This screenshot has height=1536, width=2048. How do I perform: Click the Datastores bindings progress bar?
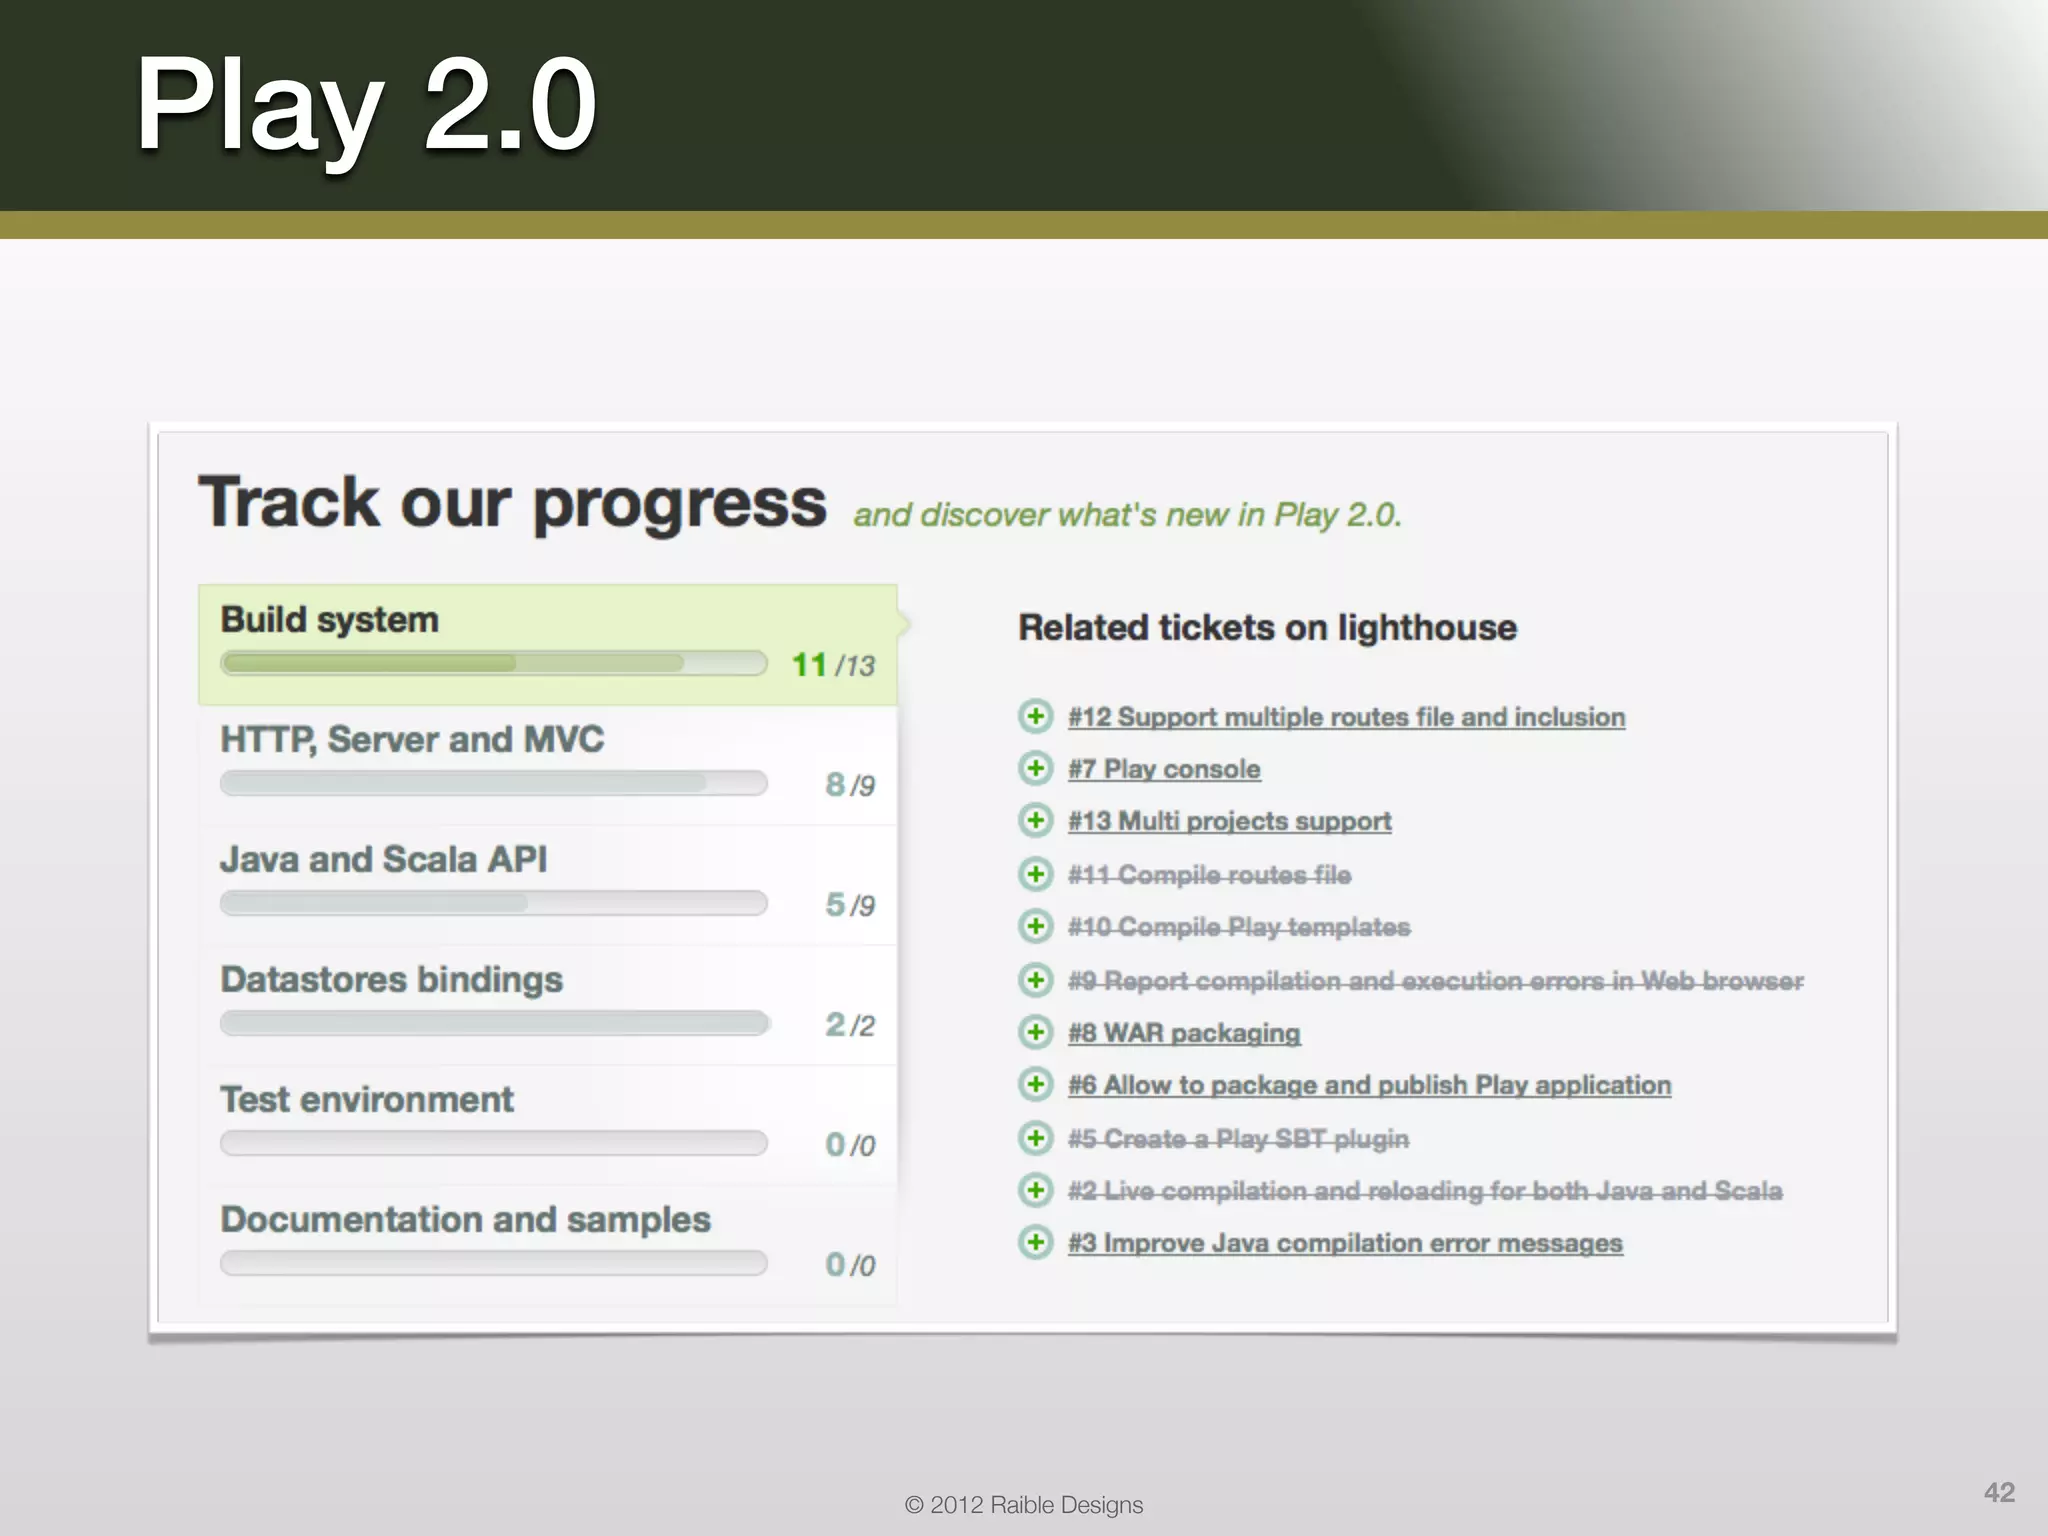point(493,1023)
